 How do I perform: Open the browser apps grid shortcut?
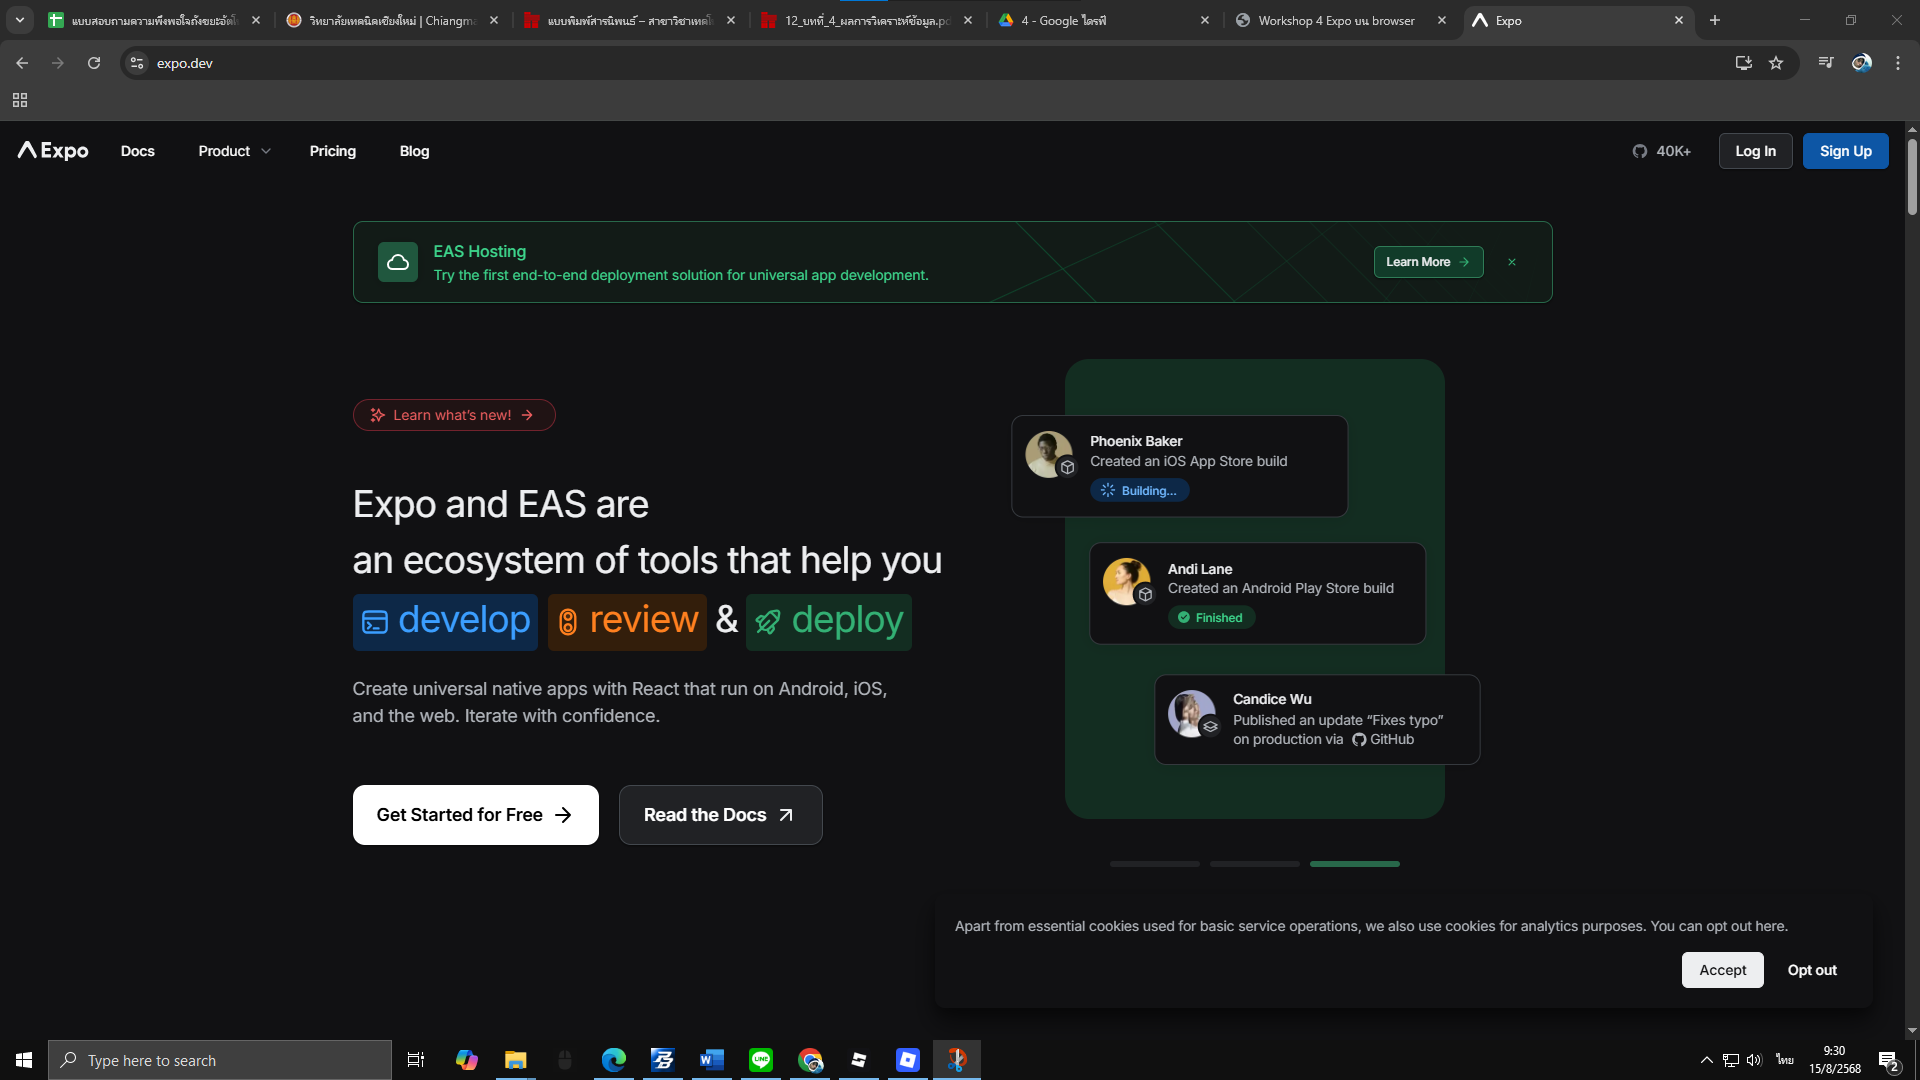point(20,100)
